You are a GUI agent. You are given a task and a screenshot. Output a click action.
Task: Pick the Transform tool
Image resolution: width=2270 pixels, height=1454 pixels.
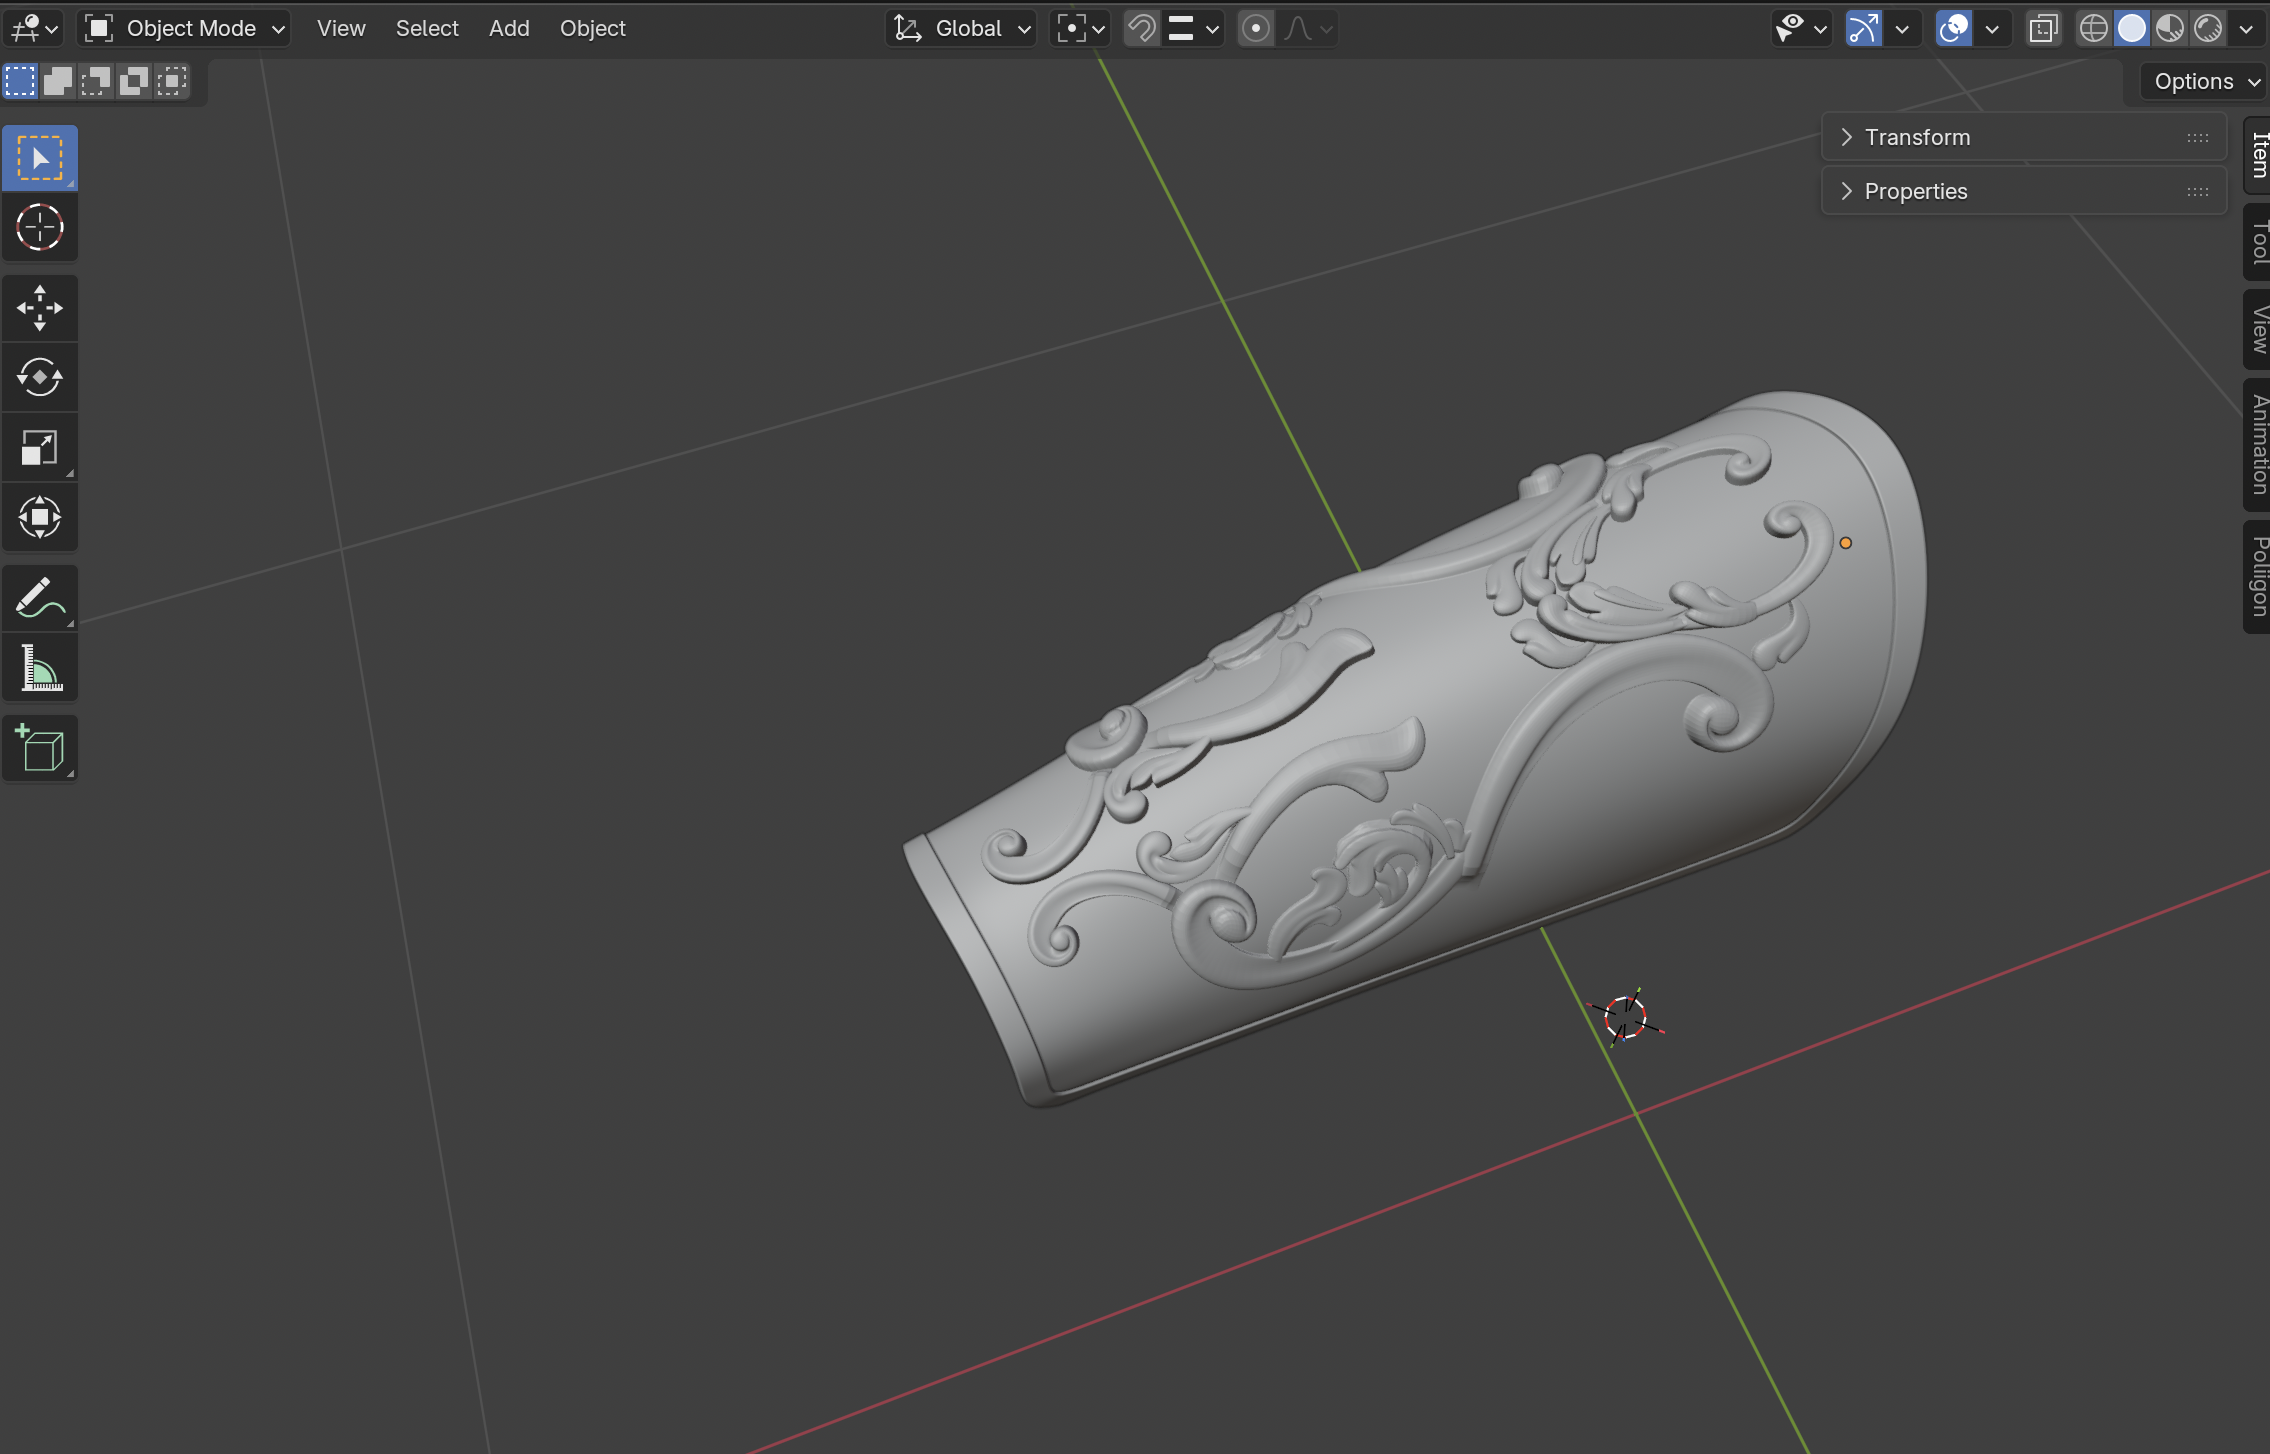pyautogui.click(x=40, y=517)
